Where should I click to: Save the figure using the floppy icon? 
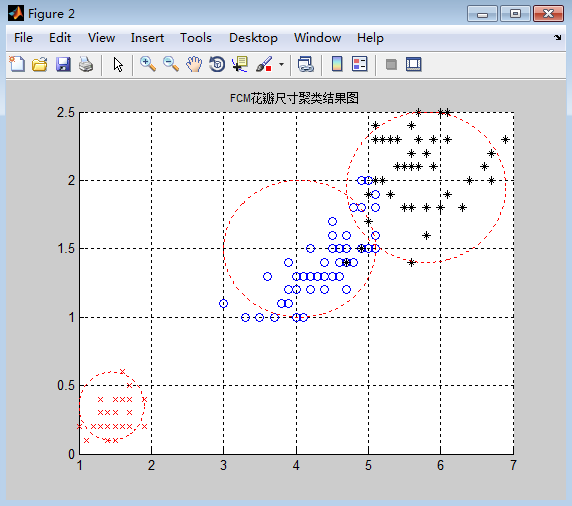(63, 65)
